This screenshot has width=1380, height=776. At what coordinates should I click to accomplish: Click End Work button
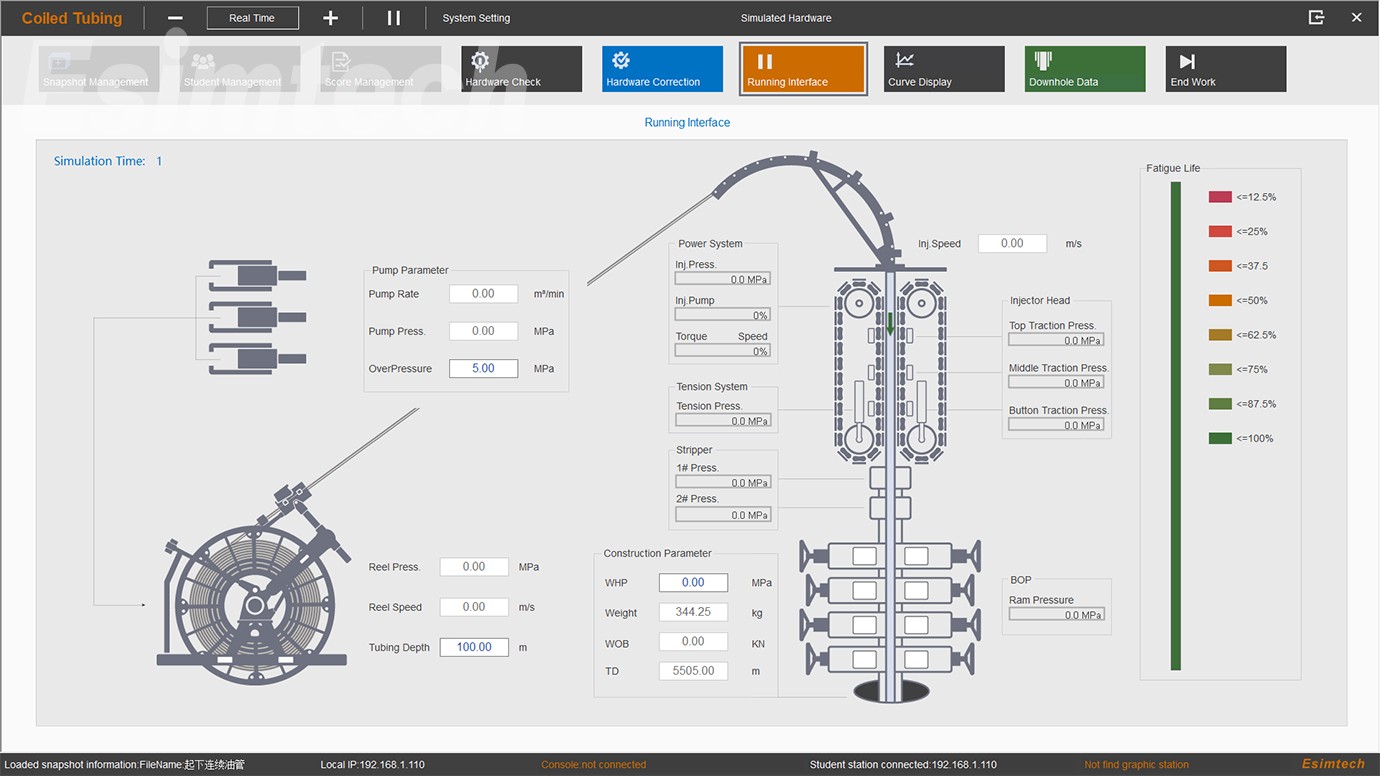pos(1226,69)
